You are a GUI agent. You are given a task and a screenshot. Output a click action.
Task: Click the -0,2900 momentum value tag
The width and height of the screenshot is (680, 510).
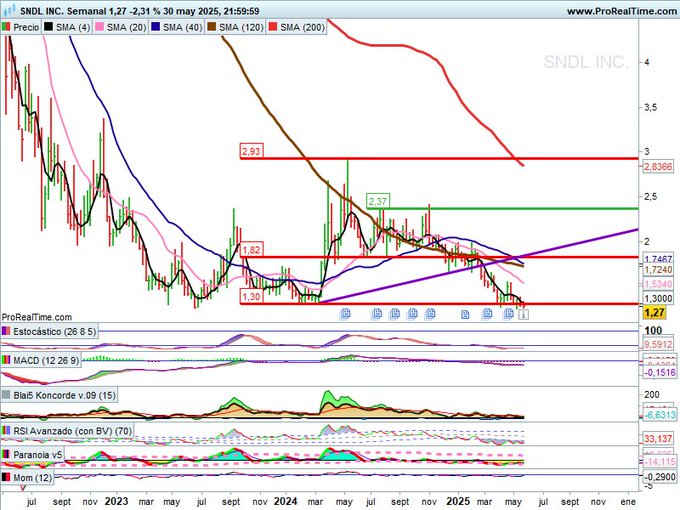coord(660,477)
